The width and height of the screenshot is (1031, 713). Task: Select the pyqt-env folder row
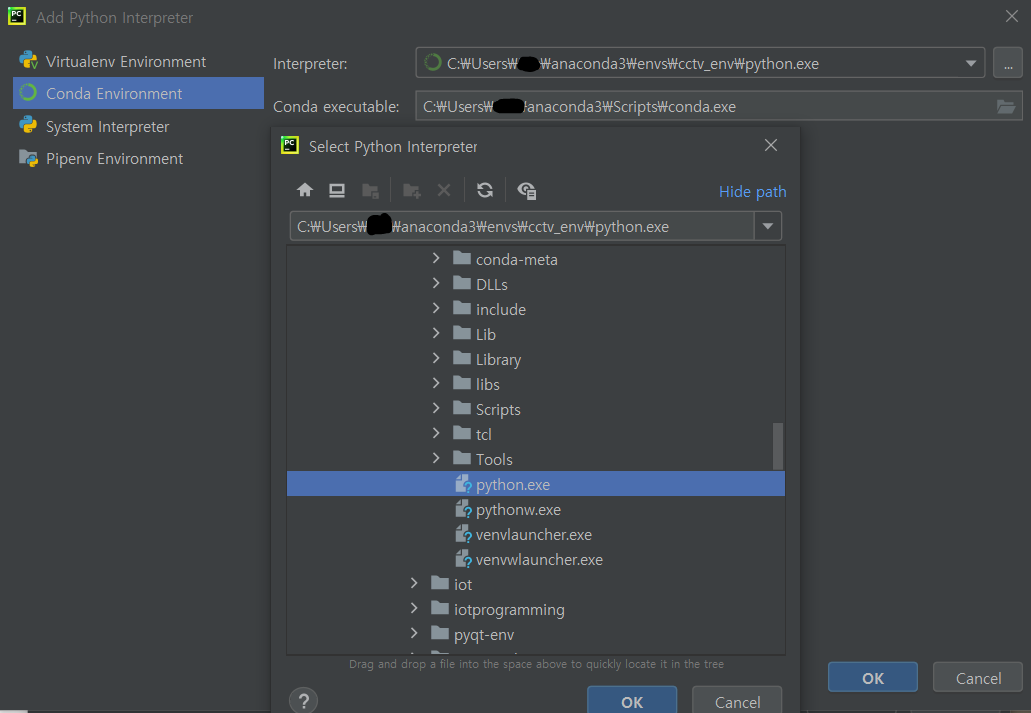pos(536,634)
